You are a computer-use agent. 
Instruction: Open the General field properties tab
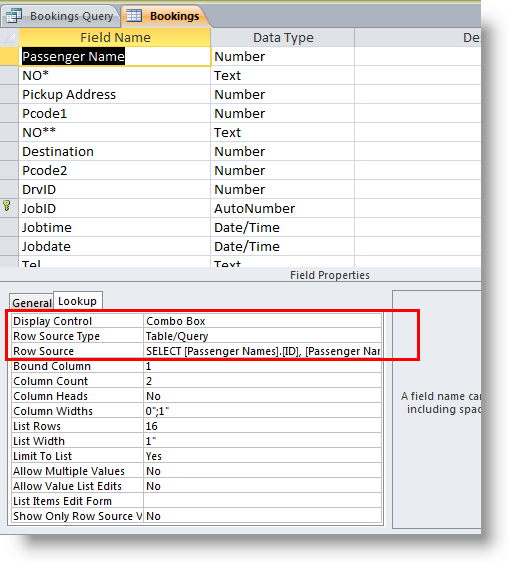(x=32, y=303)
